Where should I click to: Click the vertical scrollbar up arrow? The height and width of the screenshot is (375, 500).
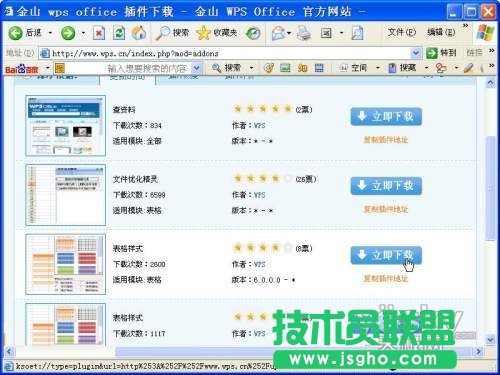click(x=490, y=83)
